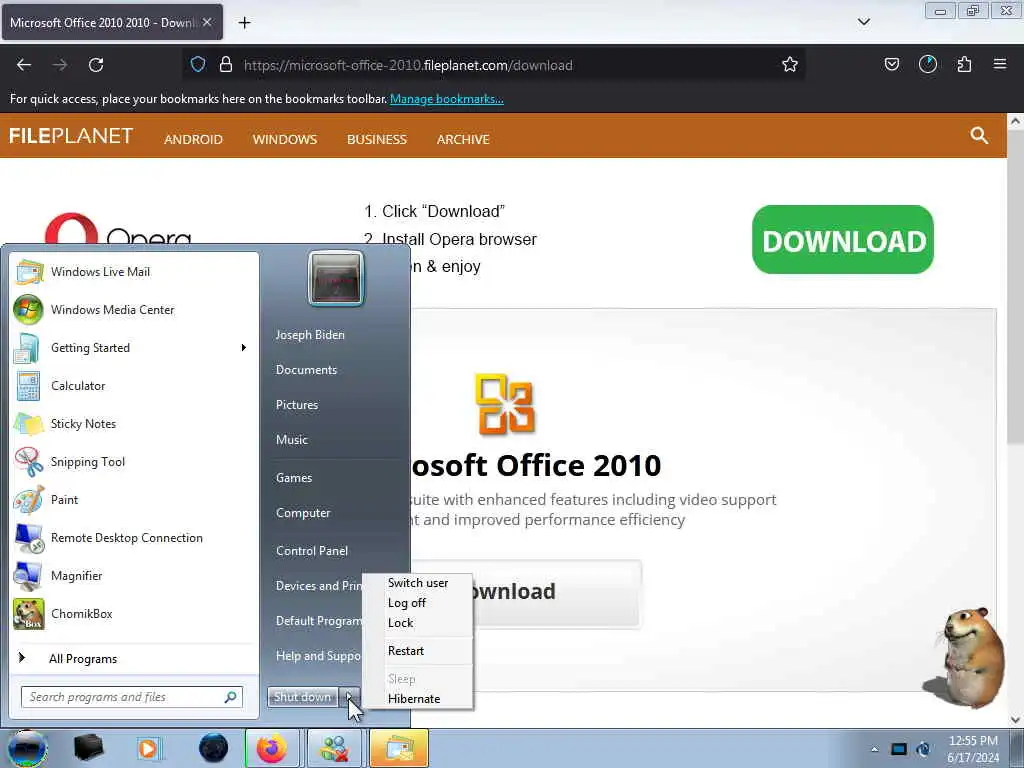Open Pictures library
1024x768 pixels.
click(x=297, y=405)
